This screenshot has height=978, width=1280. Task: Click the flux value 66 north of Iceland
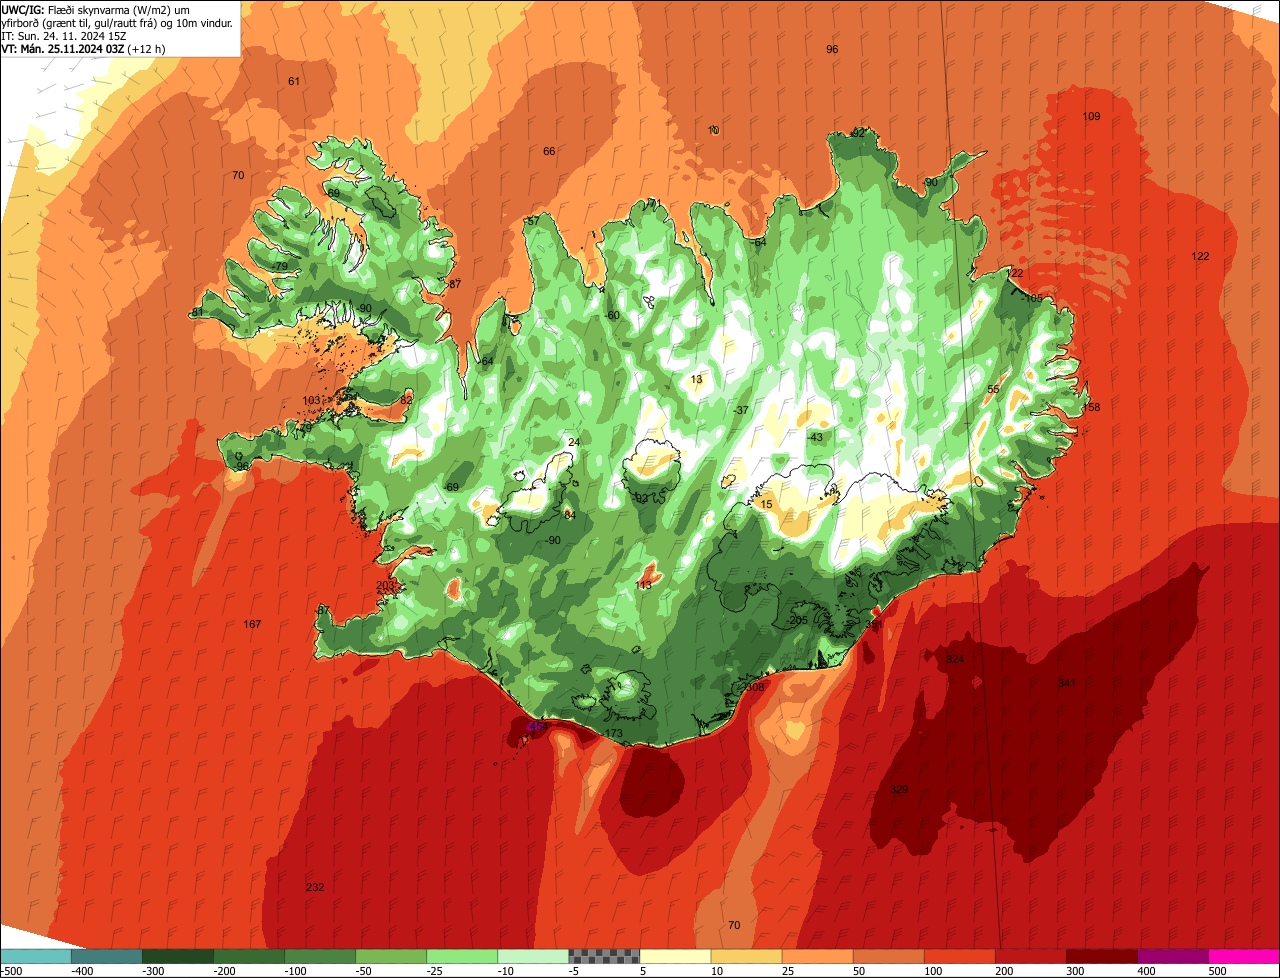click(x=549, y=151)
